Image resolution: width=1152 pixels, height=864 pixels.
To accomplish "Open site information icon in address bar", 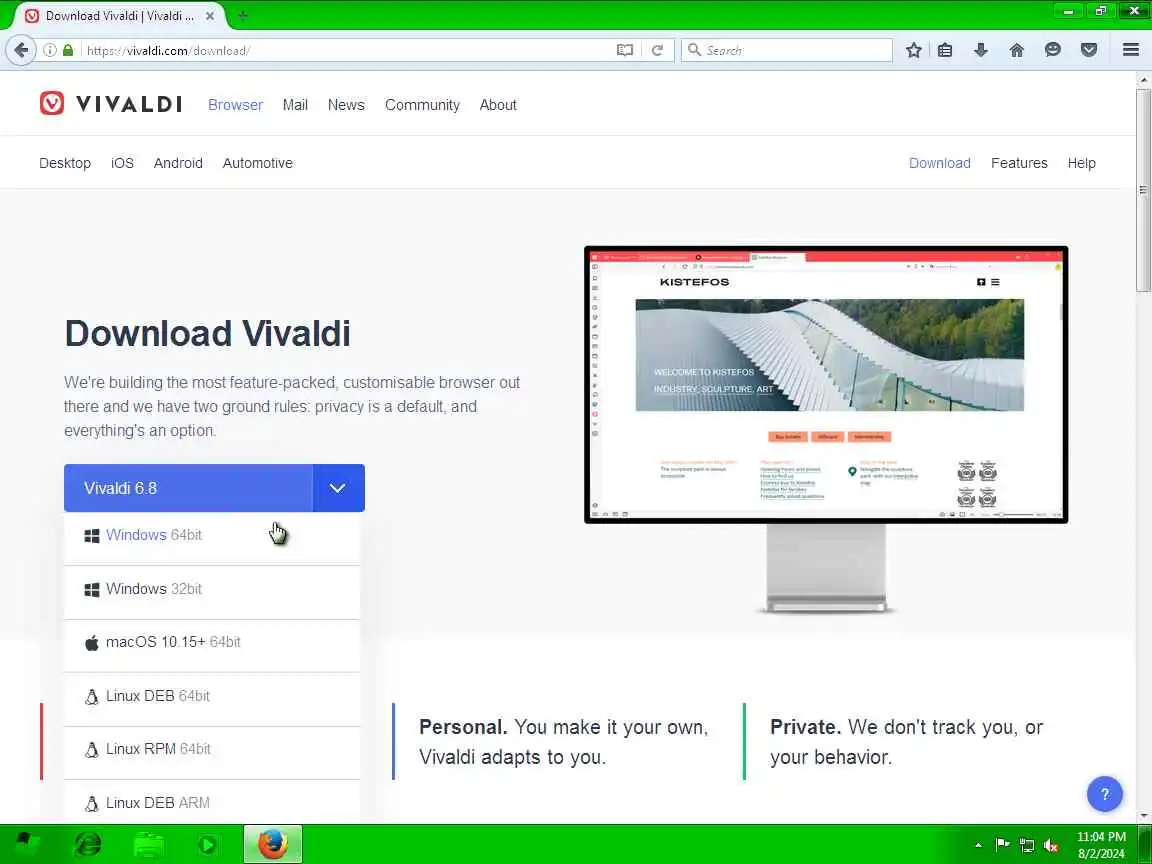I will (x=49, y=50).
